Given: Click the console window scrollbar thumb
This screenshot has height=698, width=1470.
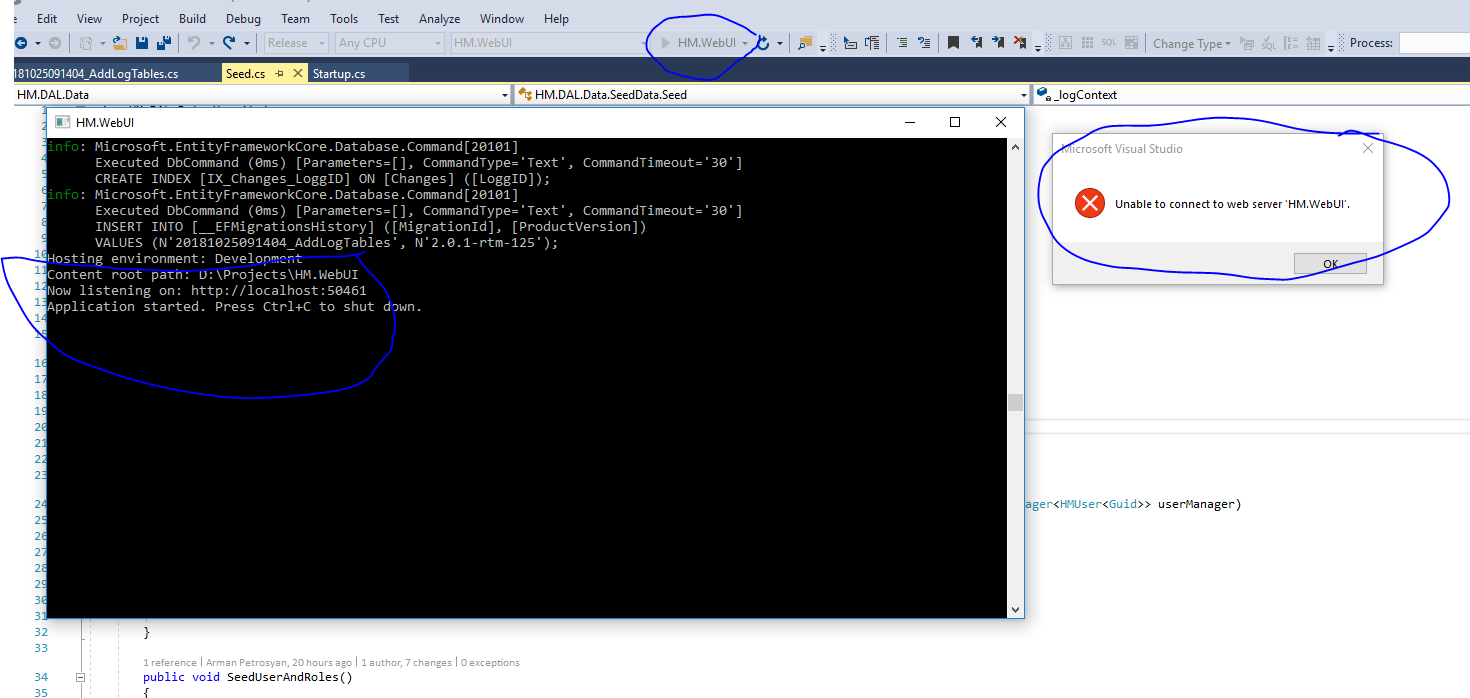Looking at the screenshot, I should click(x=1015, y=402).
